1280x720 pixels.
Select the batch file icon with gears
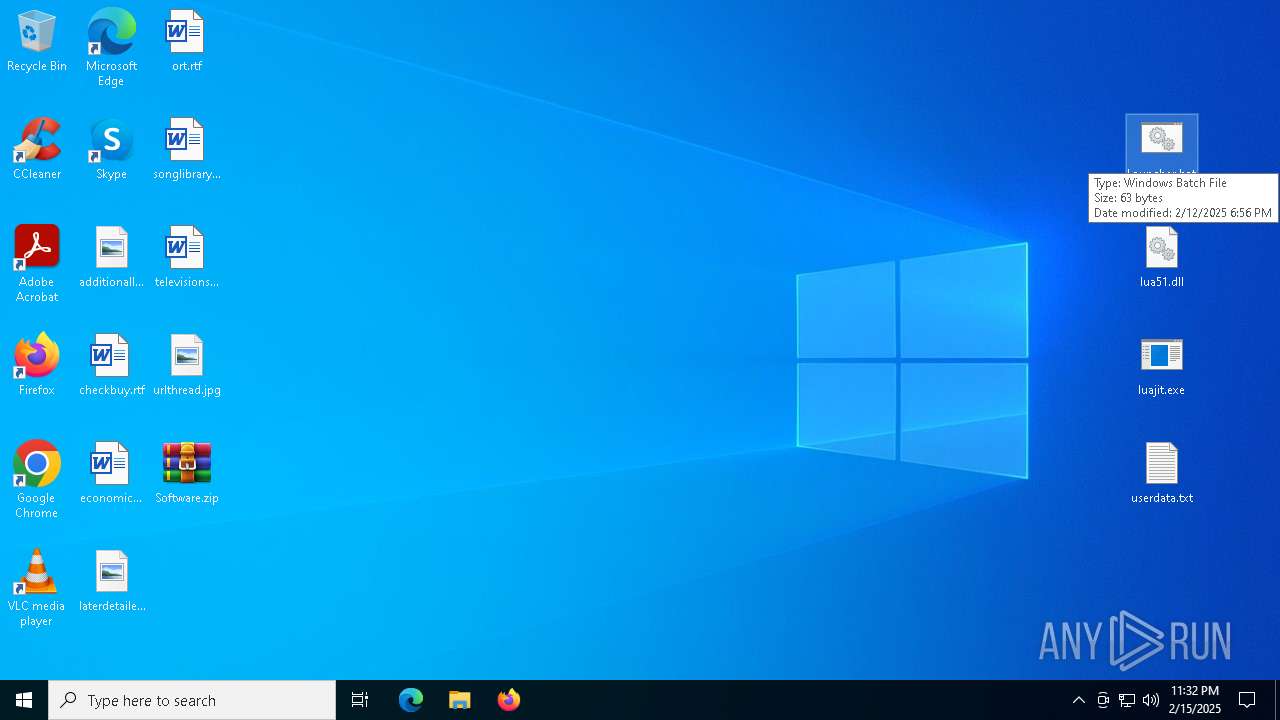(x=1162, y=143)
